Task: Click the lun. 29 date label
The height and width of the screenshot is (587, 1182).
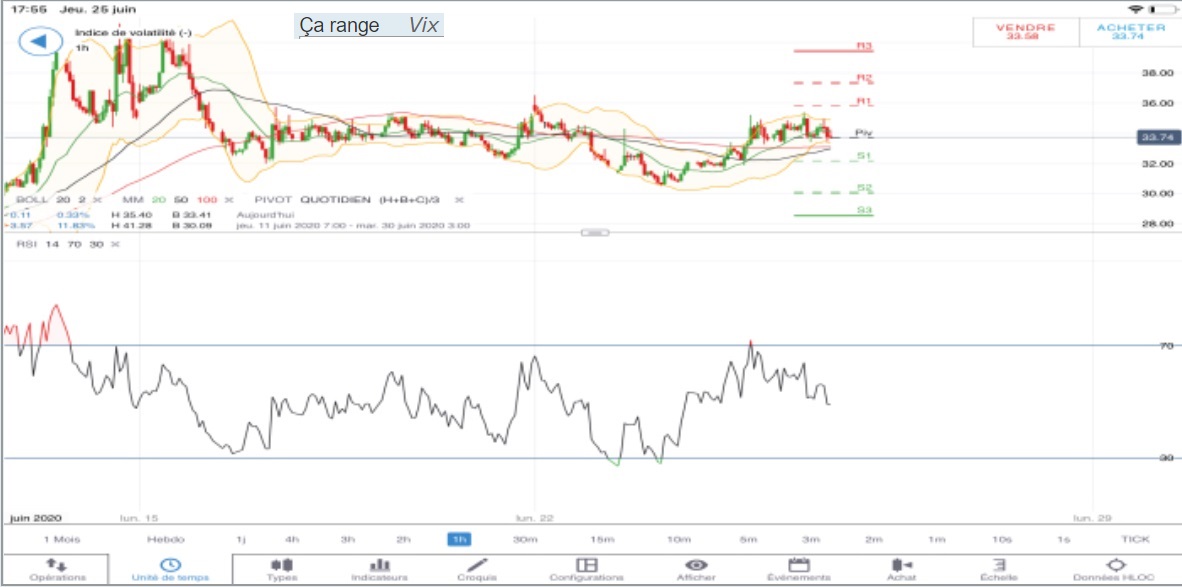Action: pos(1092,518)
